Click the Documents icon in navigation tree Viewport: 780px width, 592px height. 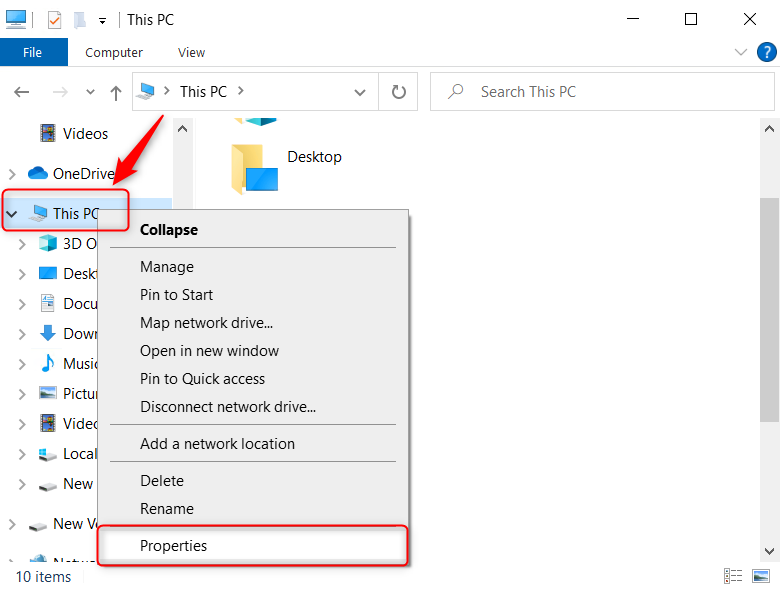[x=48, y=303]
